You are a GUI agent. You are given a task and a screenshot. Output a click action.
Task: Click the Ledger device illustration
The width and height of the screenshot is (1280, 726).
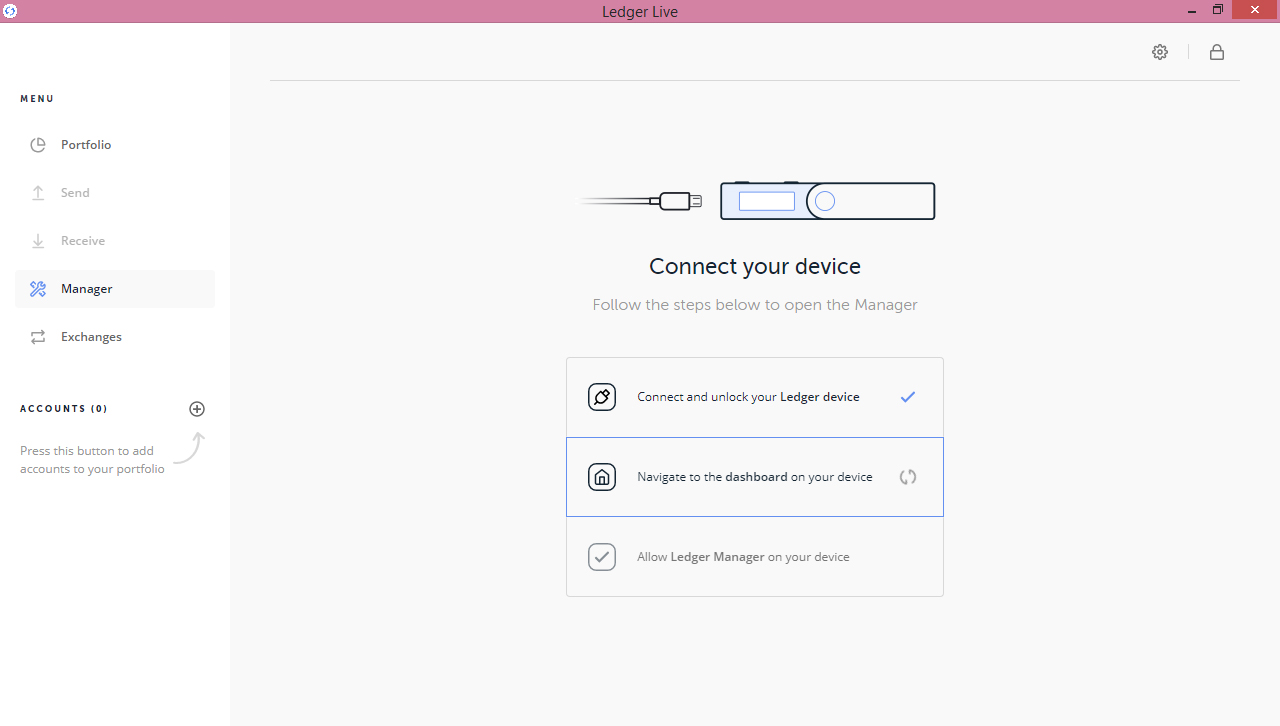[827, 201]
